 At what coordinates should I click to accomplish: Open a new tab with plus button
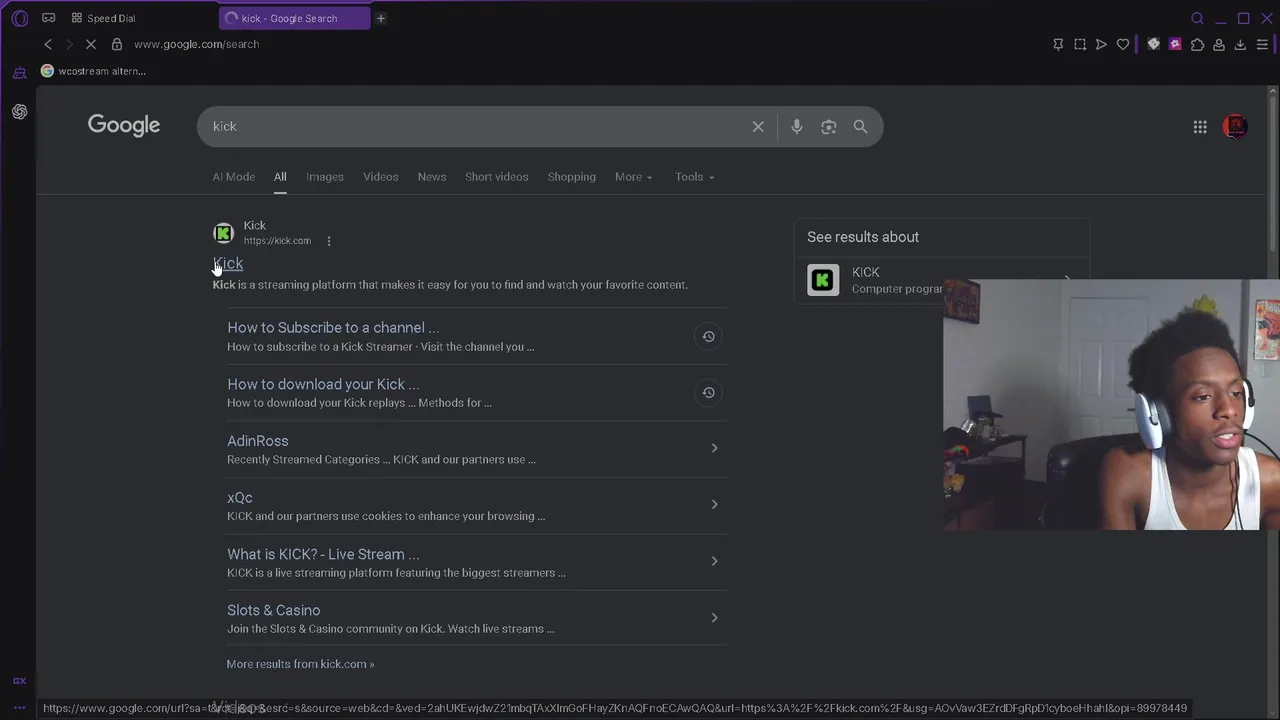[x=380, y=18]
